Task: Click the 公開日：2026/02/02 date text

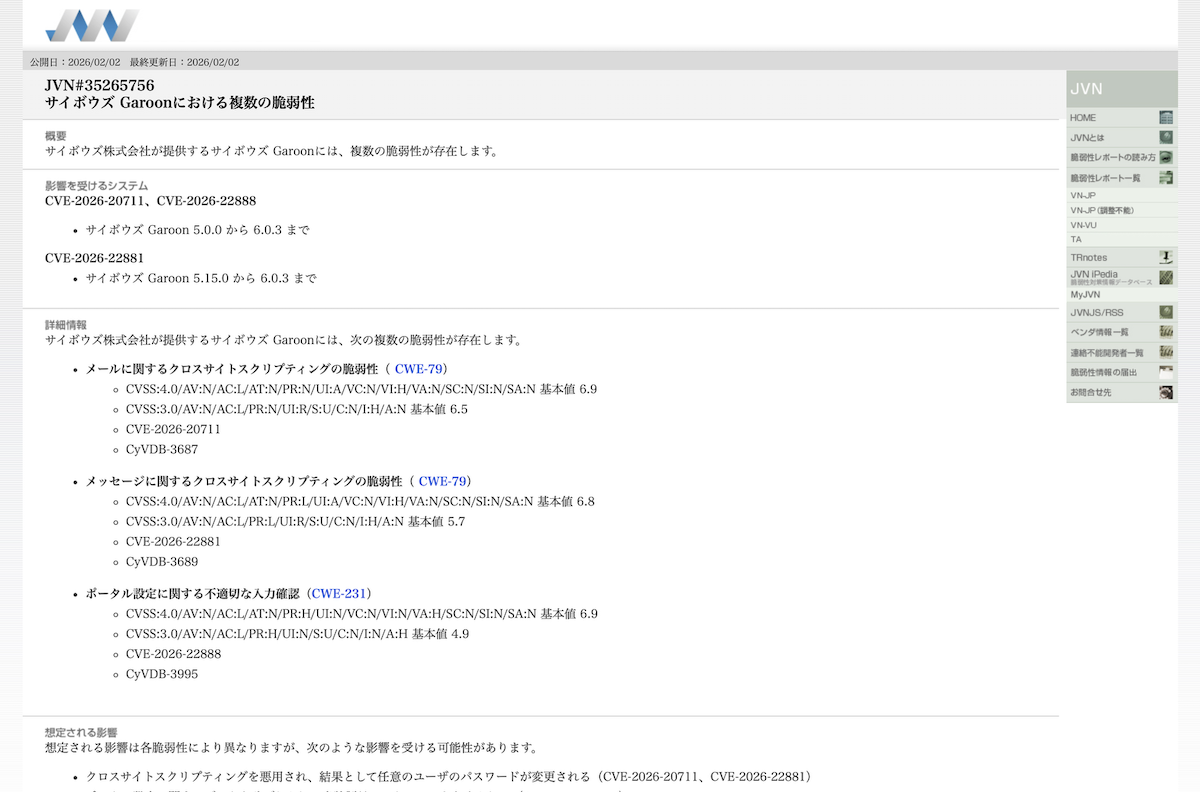Action: coord(75,62)
